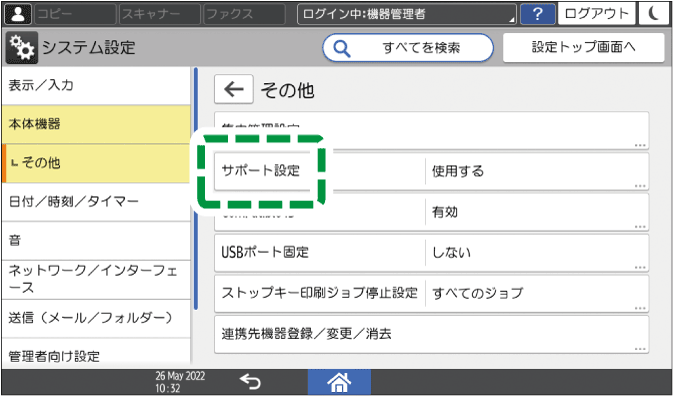This screenshot has width=675, height=396.
Task: Activate the energy saver moon icon
Action: pos(654,14)
